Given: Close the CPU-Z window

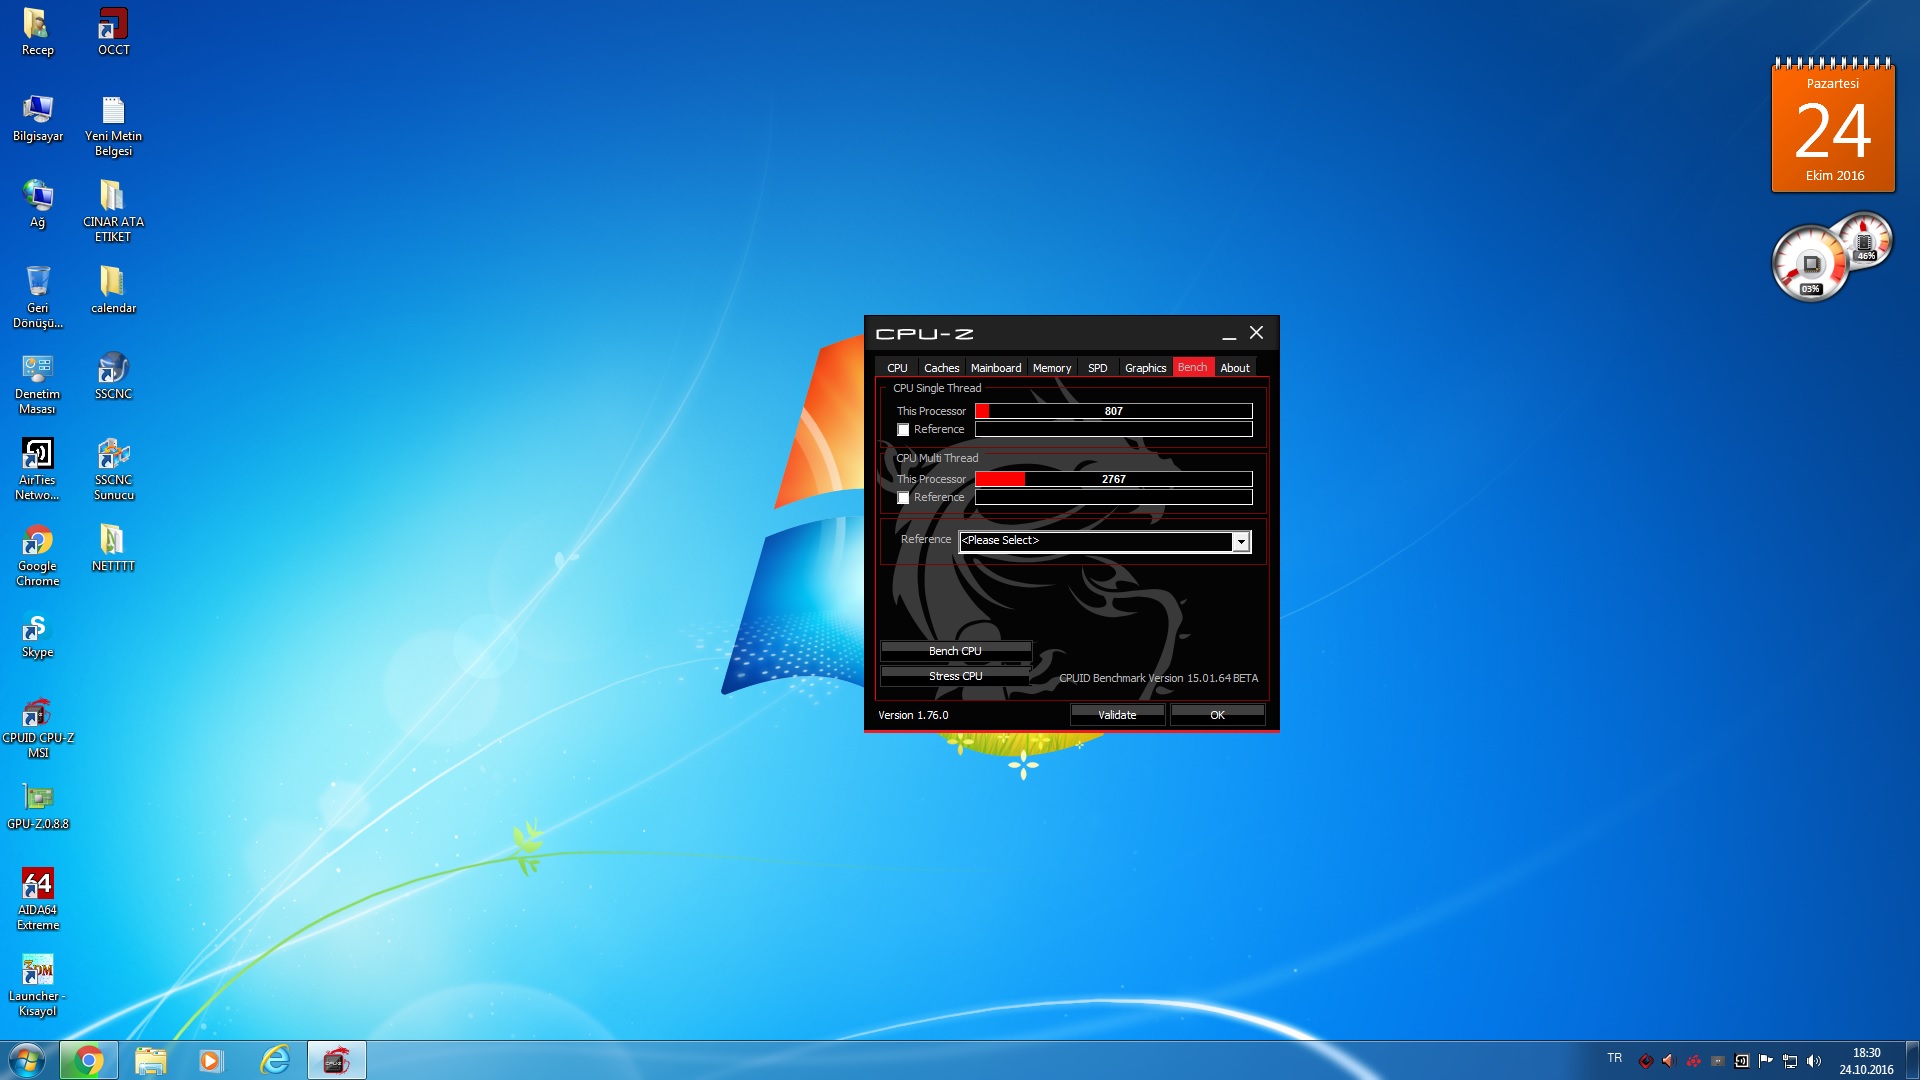Looking at the screenshot, I should (1257, 333).
